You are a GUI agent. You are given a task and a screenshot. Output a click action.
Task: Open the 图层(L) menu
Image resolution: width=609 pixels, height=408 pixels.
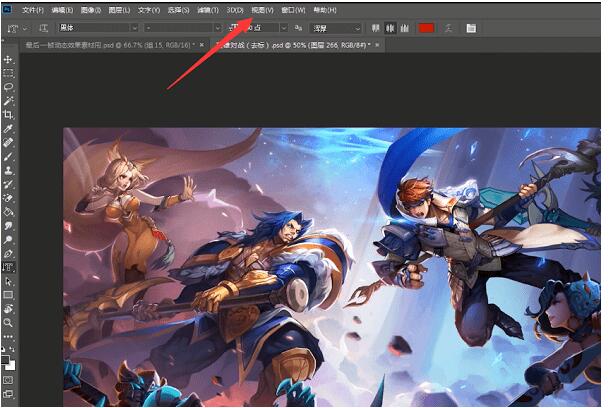pos(119,10)
